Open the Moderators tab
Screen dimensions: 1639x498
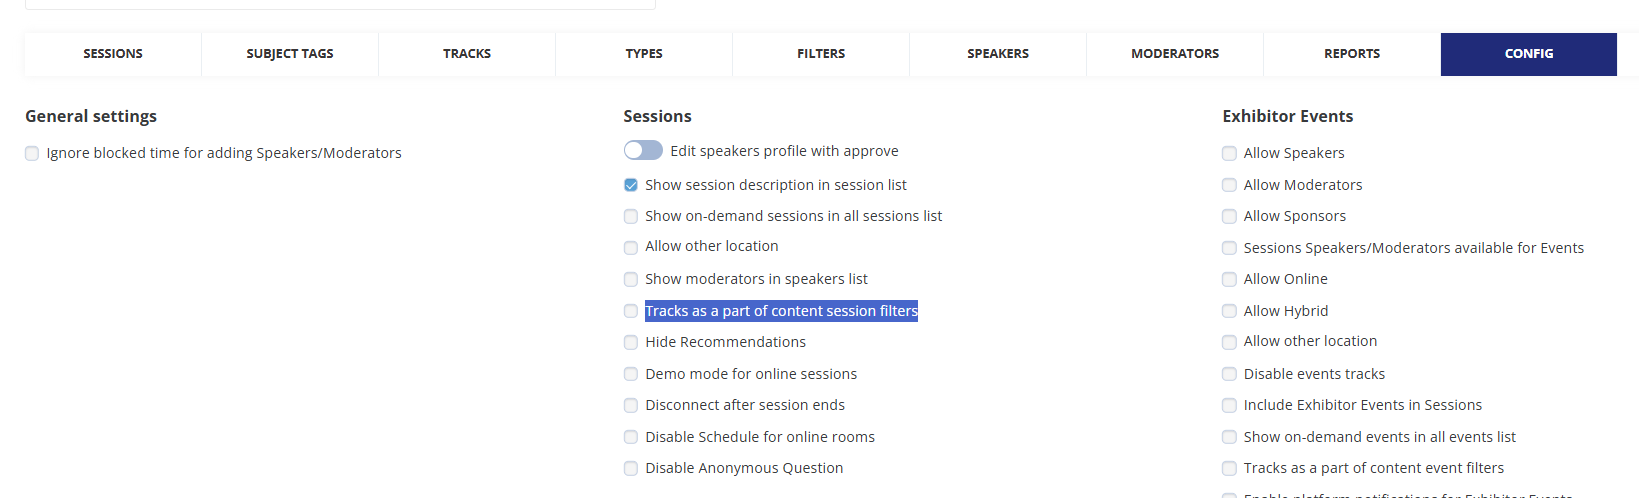tap(1175, 54)
